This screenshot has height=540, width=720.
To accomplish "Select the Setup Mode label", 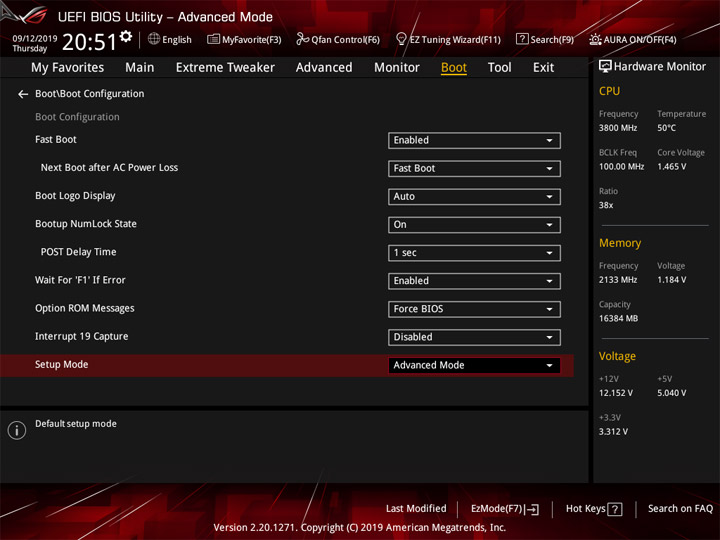I will pos(62,365).
